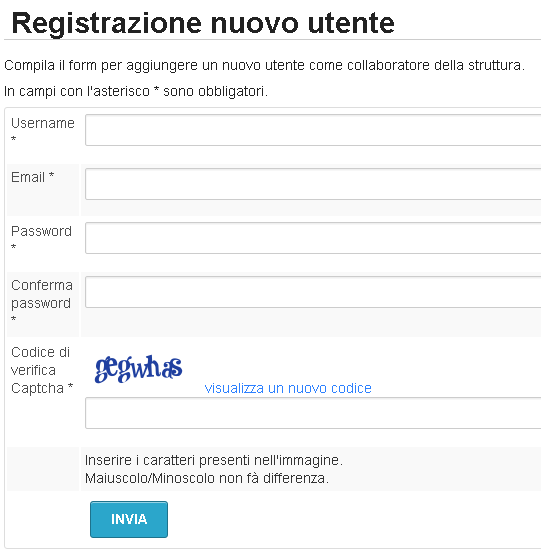Click the Captcha code entry field

(x=313, y=413)
